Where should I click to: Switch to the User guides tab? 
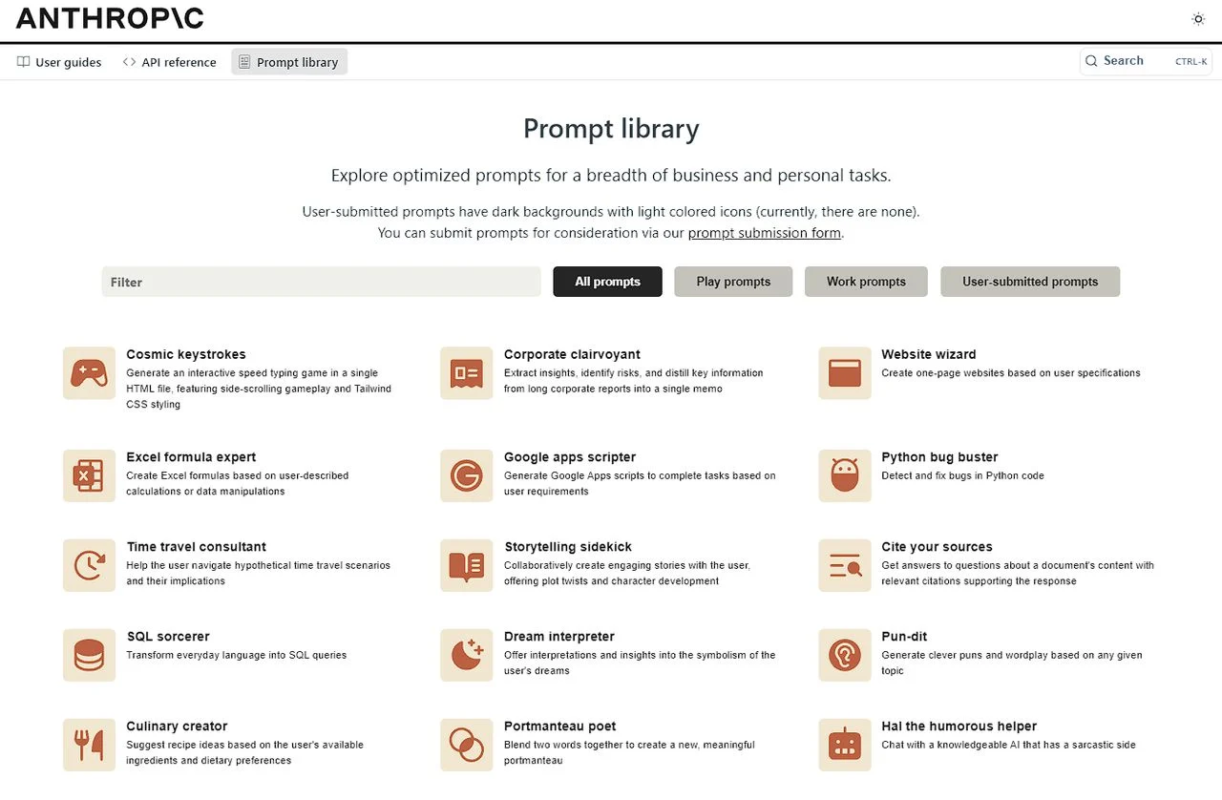pos(60,62)
